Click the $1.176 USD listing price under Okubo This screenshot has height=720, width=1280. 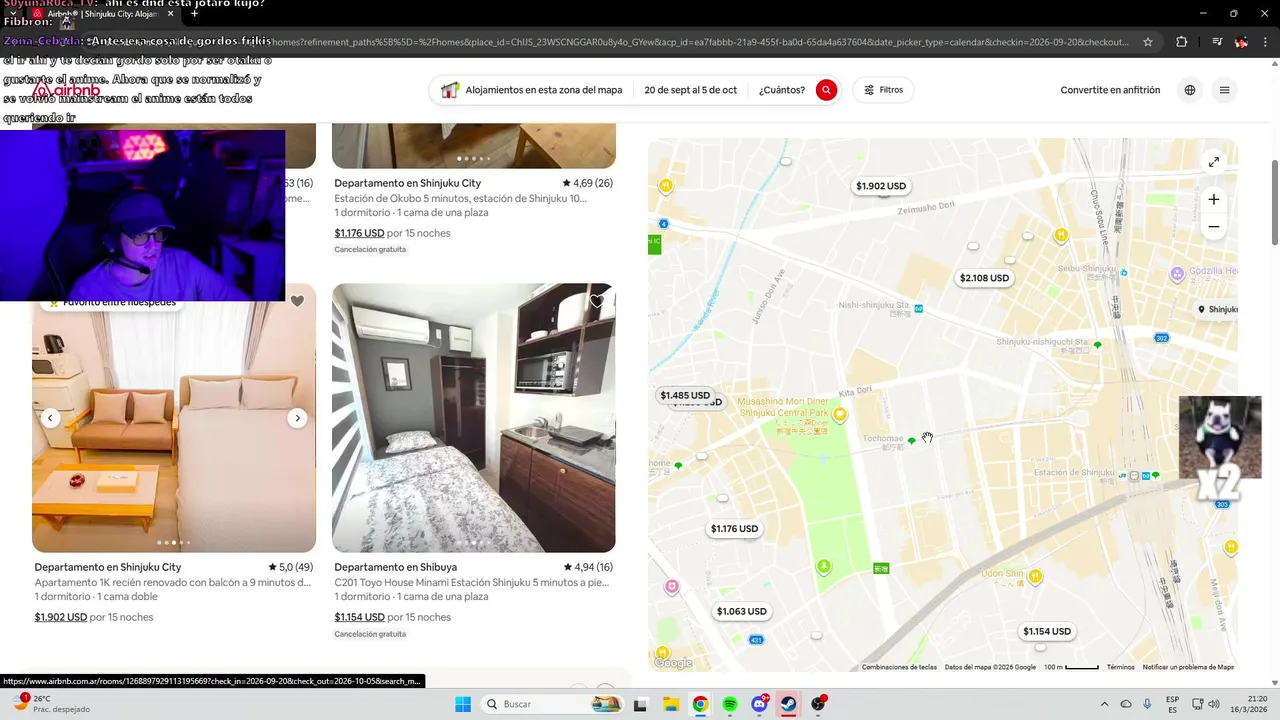(359, 233)
